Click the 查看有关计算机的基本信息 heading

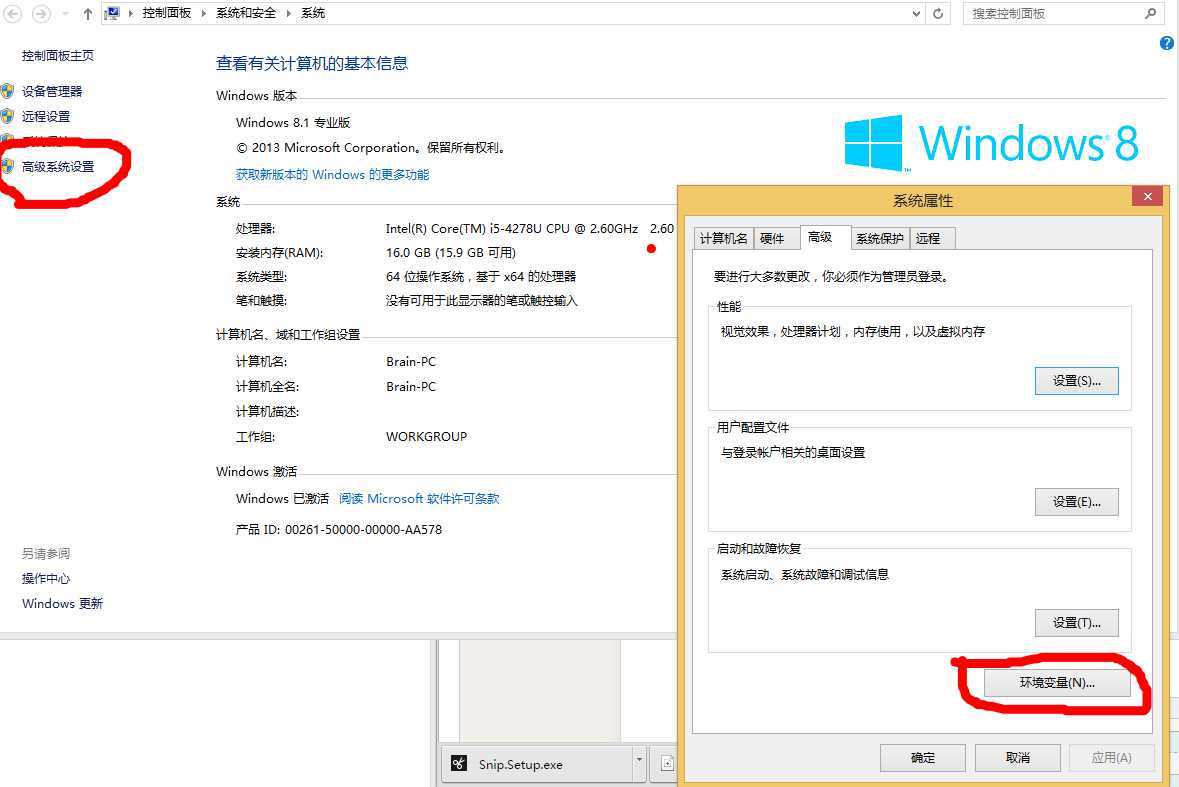312,64
